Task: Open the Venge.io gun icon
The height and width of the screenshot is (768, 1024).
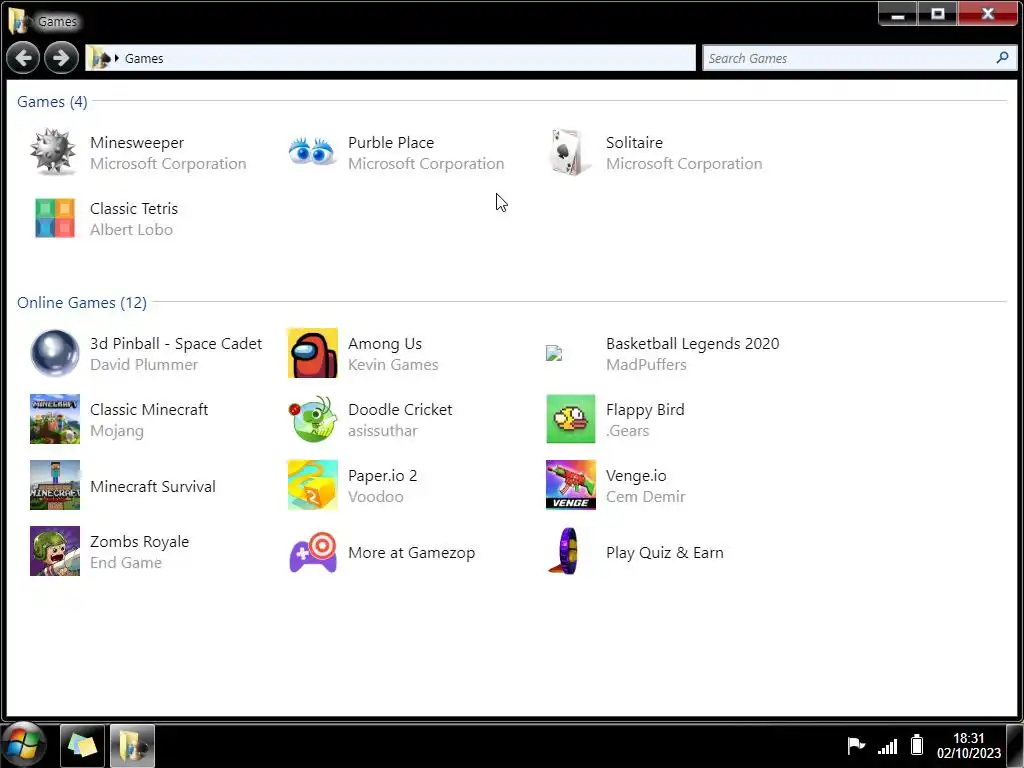Action: tap(571, 485)
